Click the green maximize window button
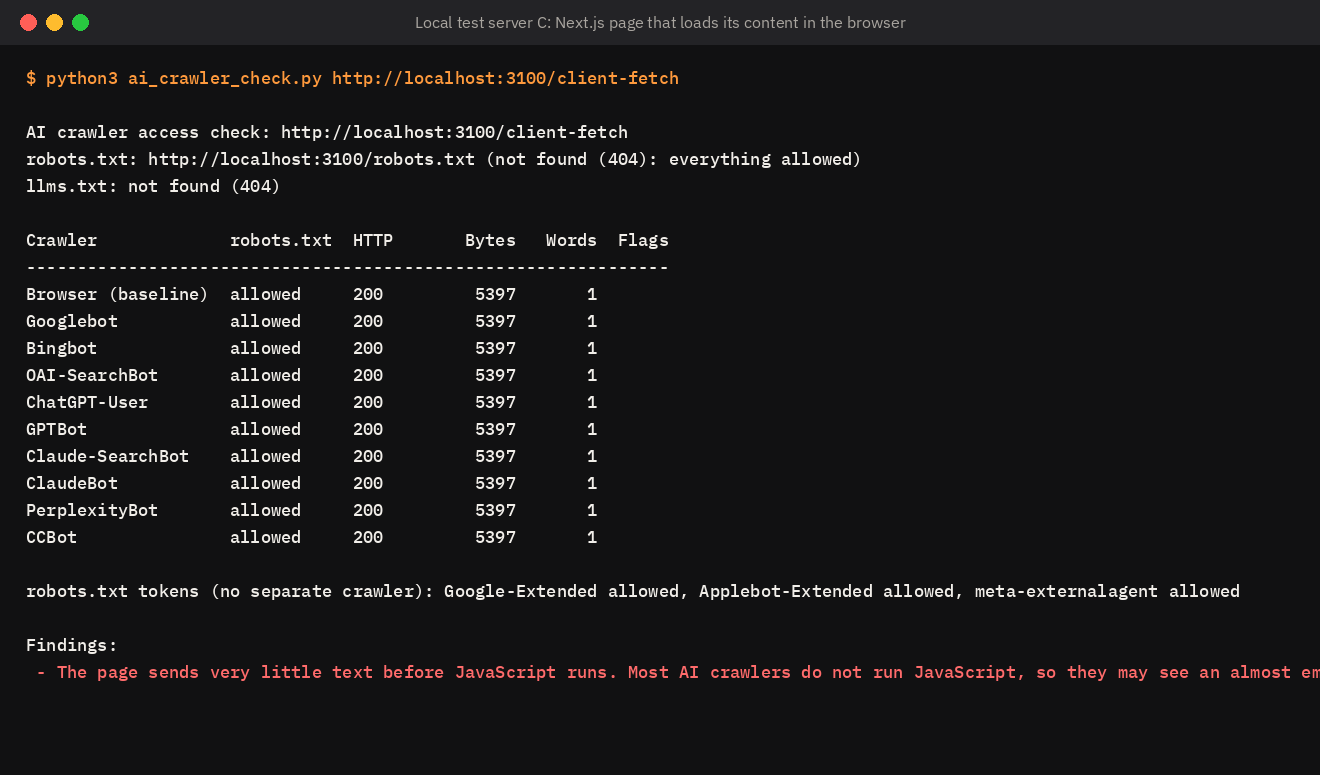Screen dimensions: 1320x775 (80, 22)
